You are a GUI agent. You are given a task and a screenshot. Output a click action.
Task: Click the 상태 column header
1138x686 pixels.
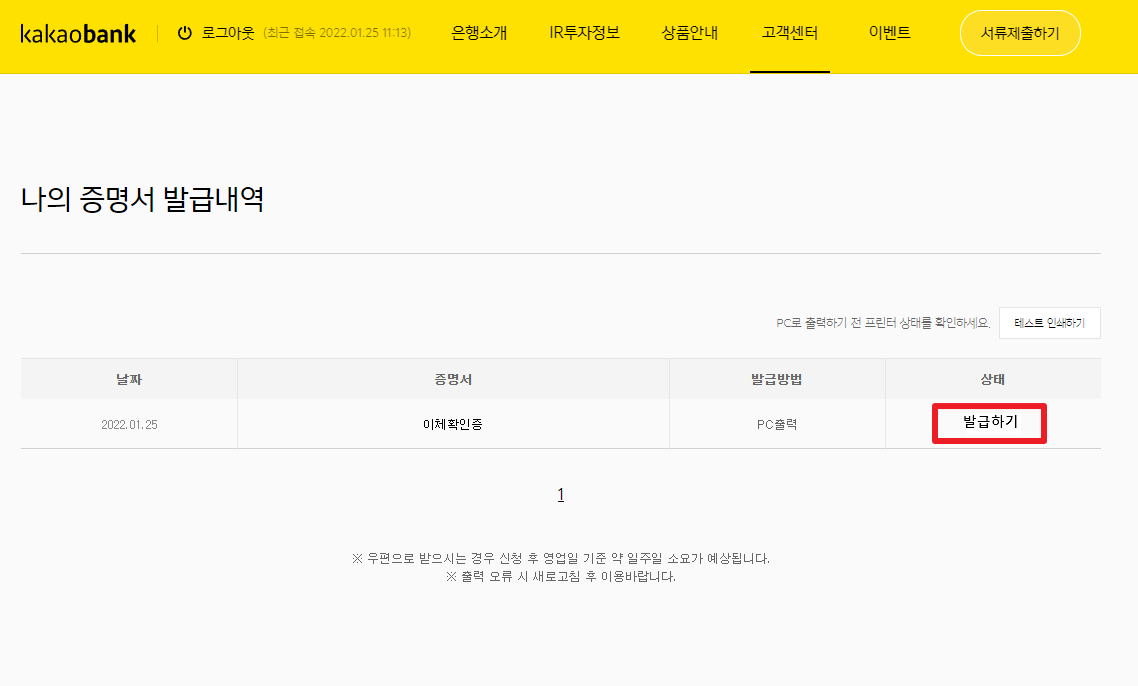click(x=992, y=379)
